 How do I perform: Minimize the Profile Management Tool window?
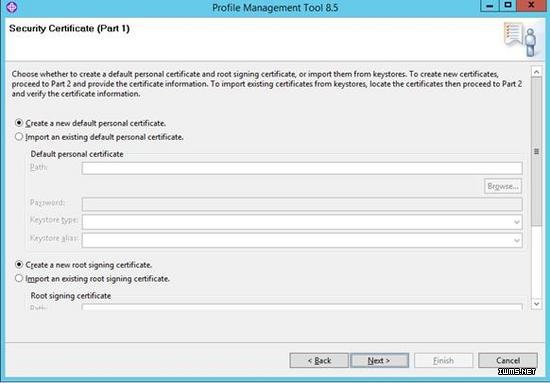tap(490, 6)
